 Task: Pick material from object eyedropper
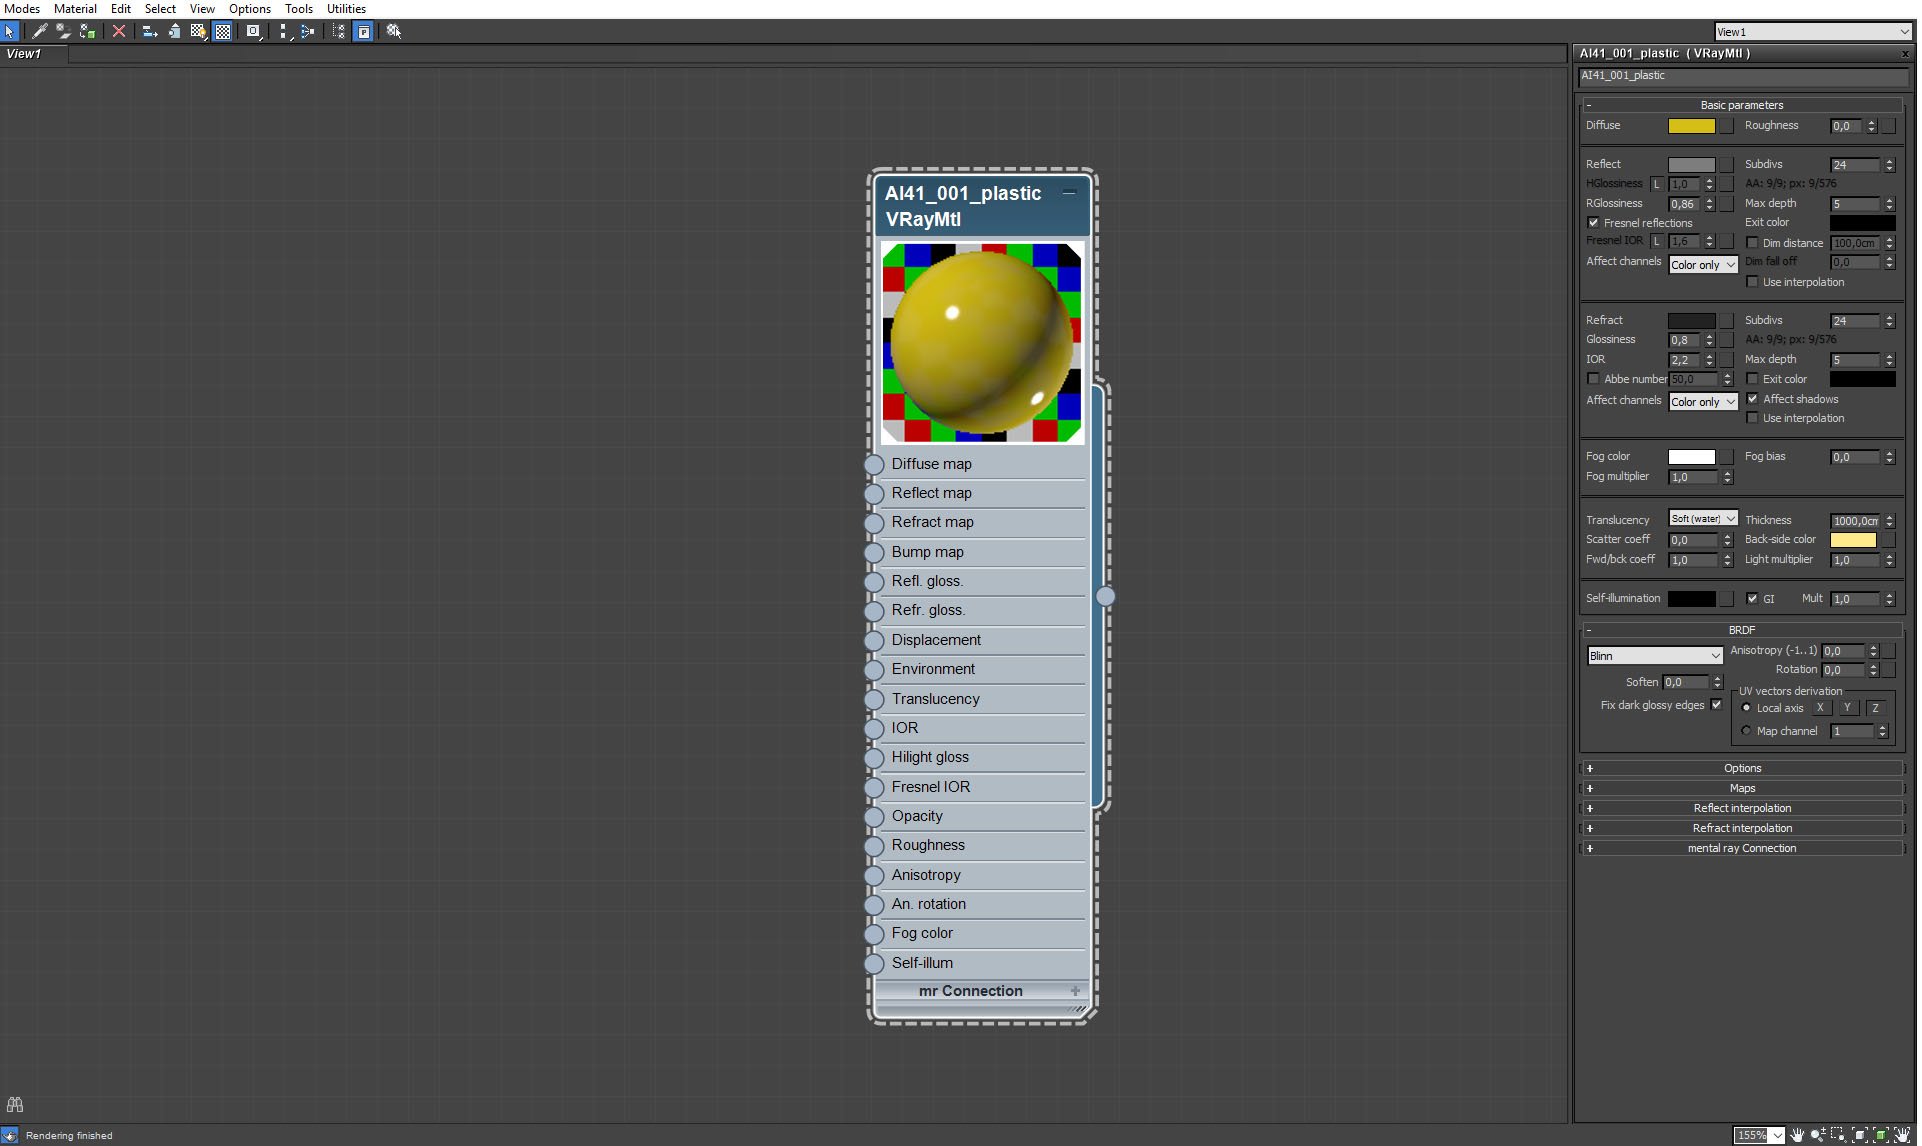tap(39, 31)
